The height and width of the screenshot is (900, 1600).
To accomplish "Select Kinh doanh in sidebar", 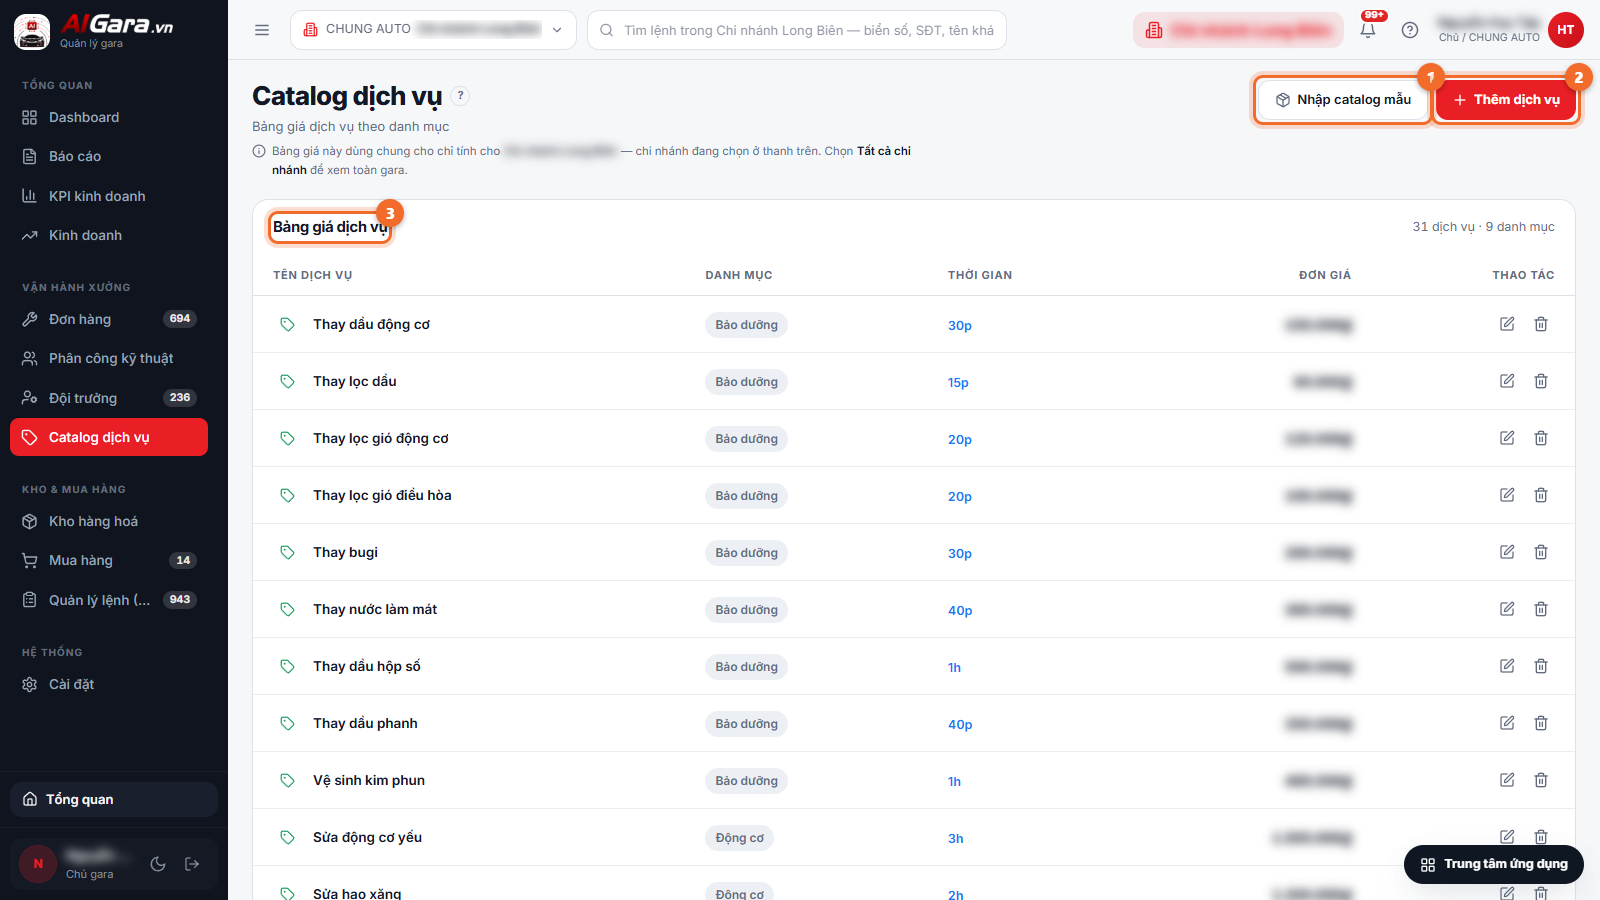I will [x=109, y=235].
